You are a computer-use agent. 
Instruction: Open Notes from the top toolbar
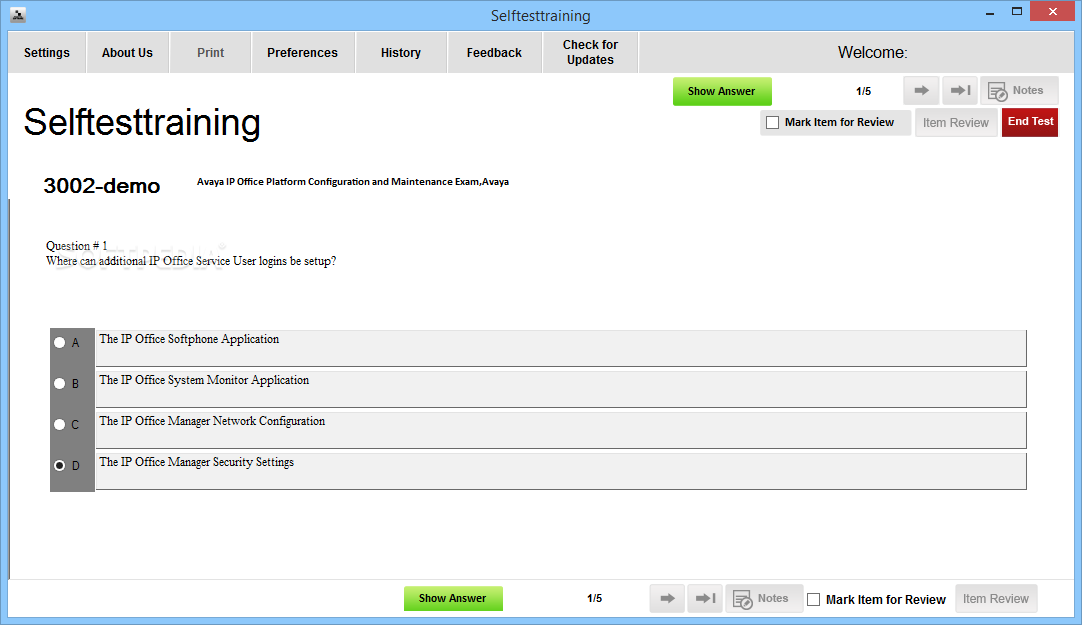[1019, 90]
